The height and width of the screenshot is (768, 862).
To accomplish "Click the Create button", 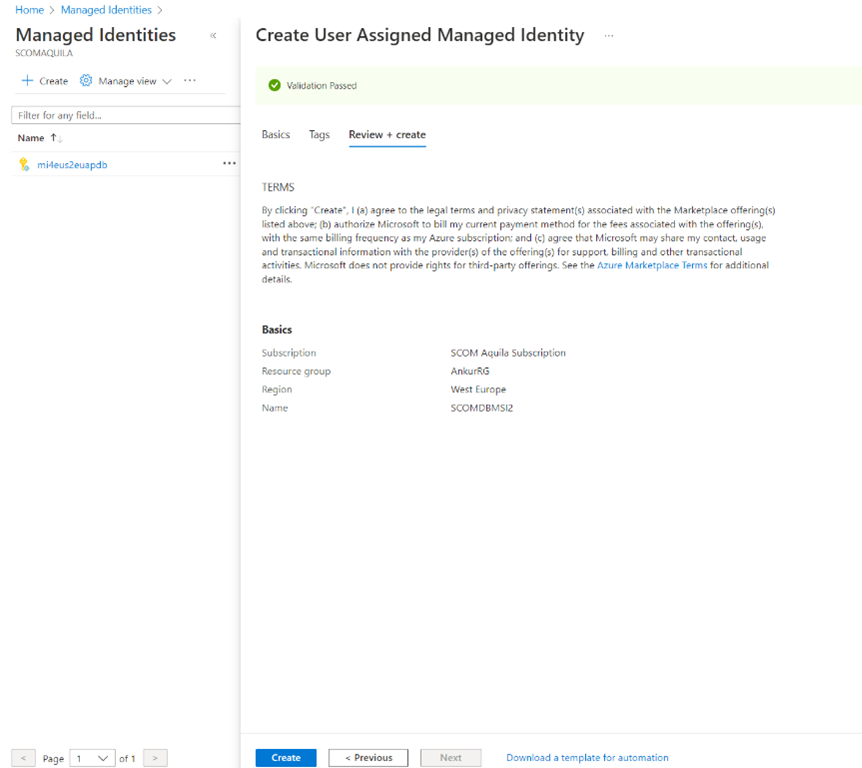I will click(285, 757).
